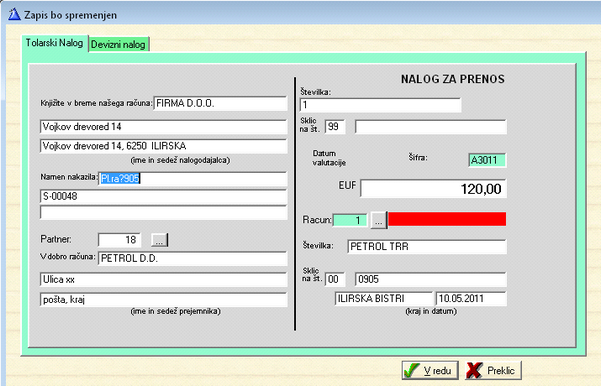Image resolution: width=601 pixels, height=386 pixels.
Task: Edit the PETROL TRR number field
Action: (x=427, y=246)
